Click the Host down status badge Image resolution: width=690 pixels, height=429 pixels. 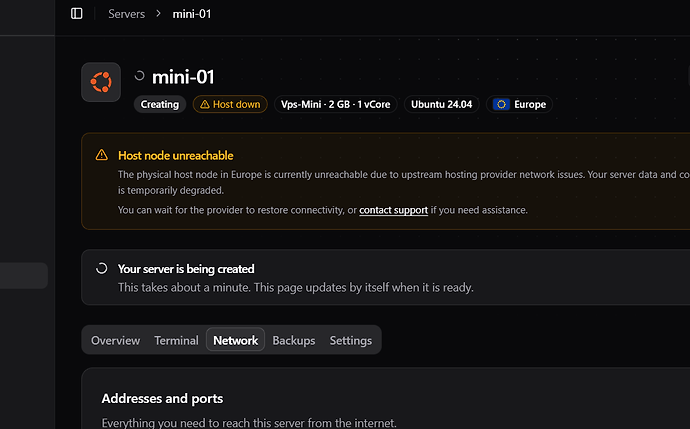click(230, 104)
